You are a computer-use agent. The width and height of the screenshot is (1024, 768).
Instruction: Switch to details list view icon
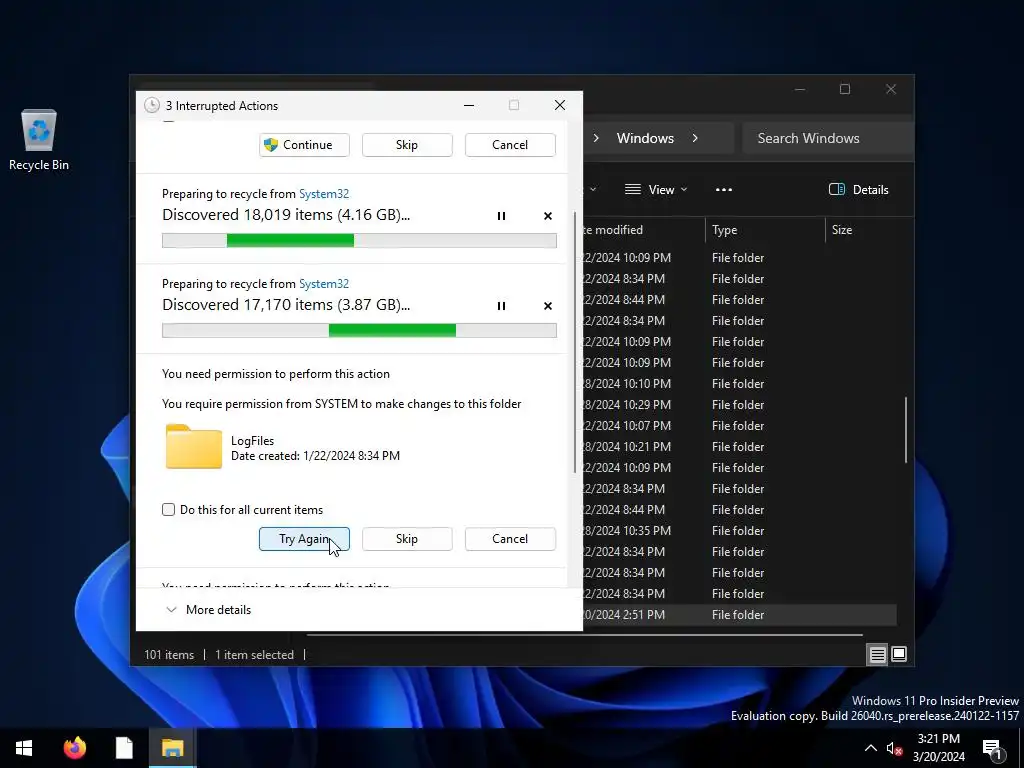pyautogui.click(x=878, y=654)
